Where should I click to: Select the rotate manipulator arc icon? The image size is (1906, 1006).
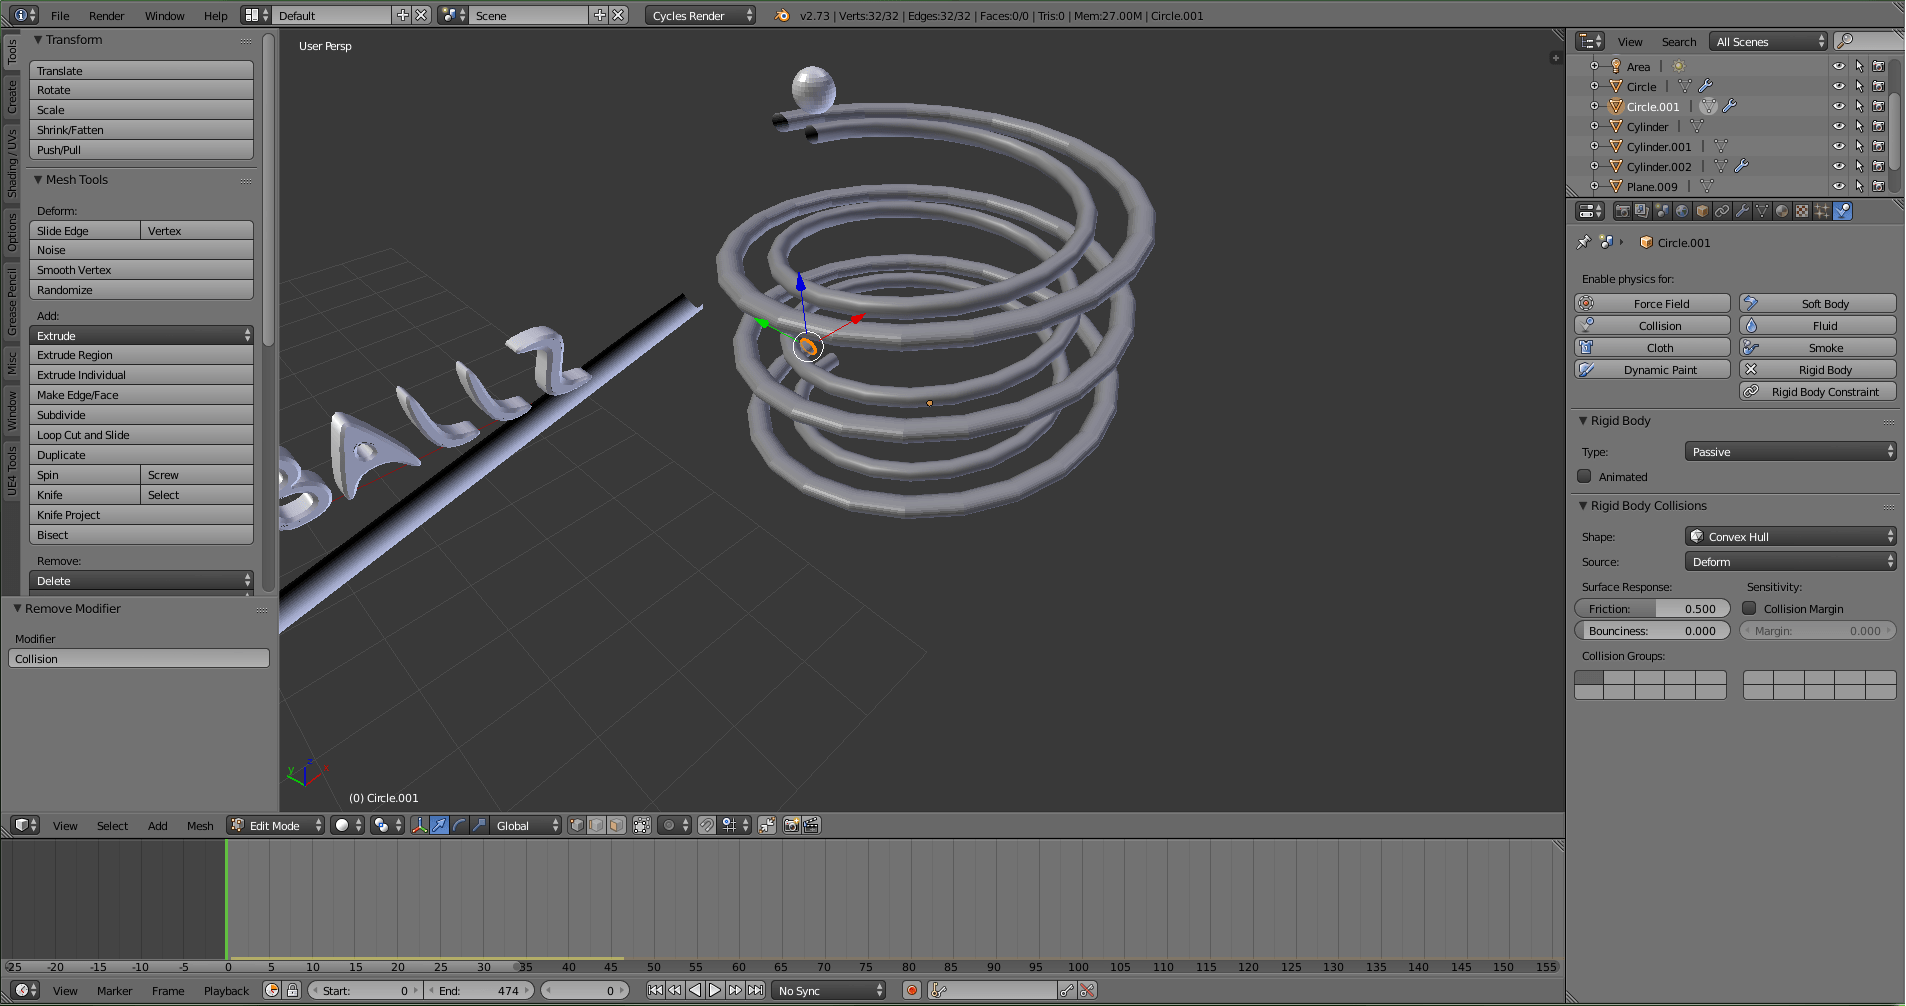pos(459,825)
